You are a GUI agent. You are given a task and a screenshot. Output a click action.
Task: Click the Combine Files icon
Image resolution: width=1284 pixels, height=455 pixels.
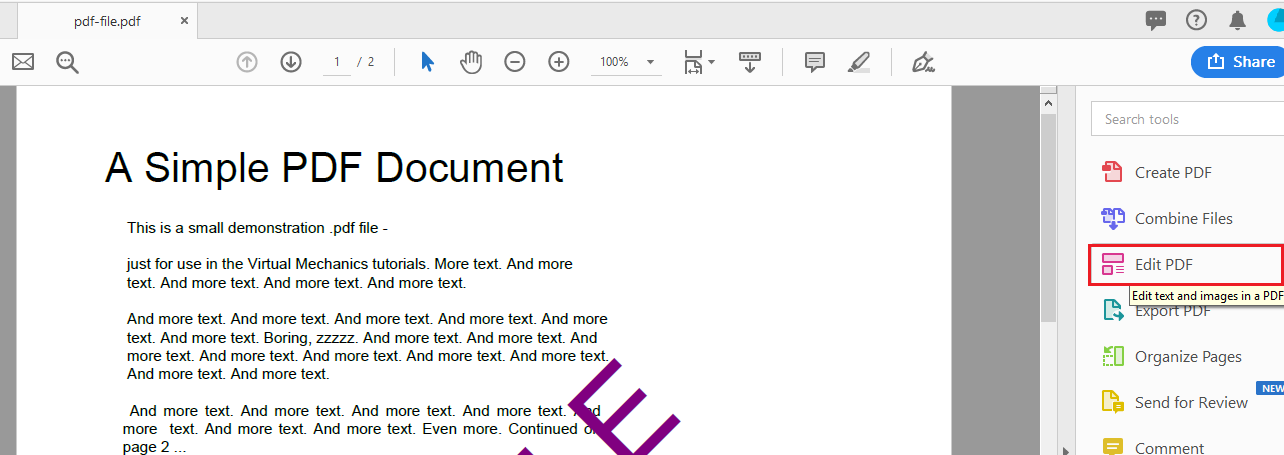coord(1113,218)
